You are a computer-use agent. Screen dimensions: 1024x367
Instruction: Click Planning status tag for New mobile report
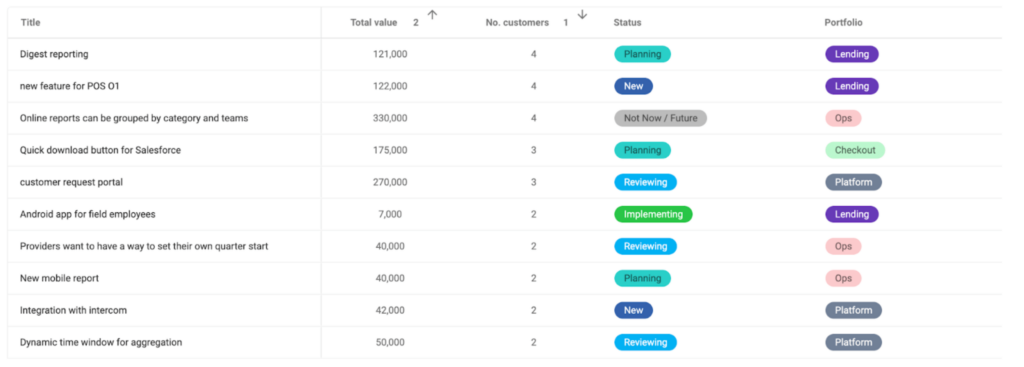point(643,278)
